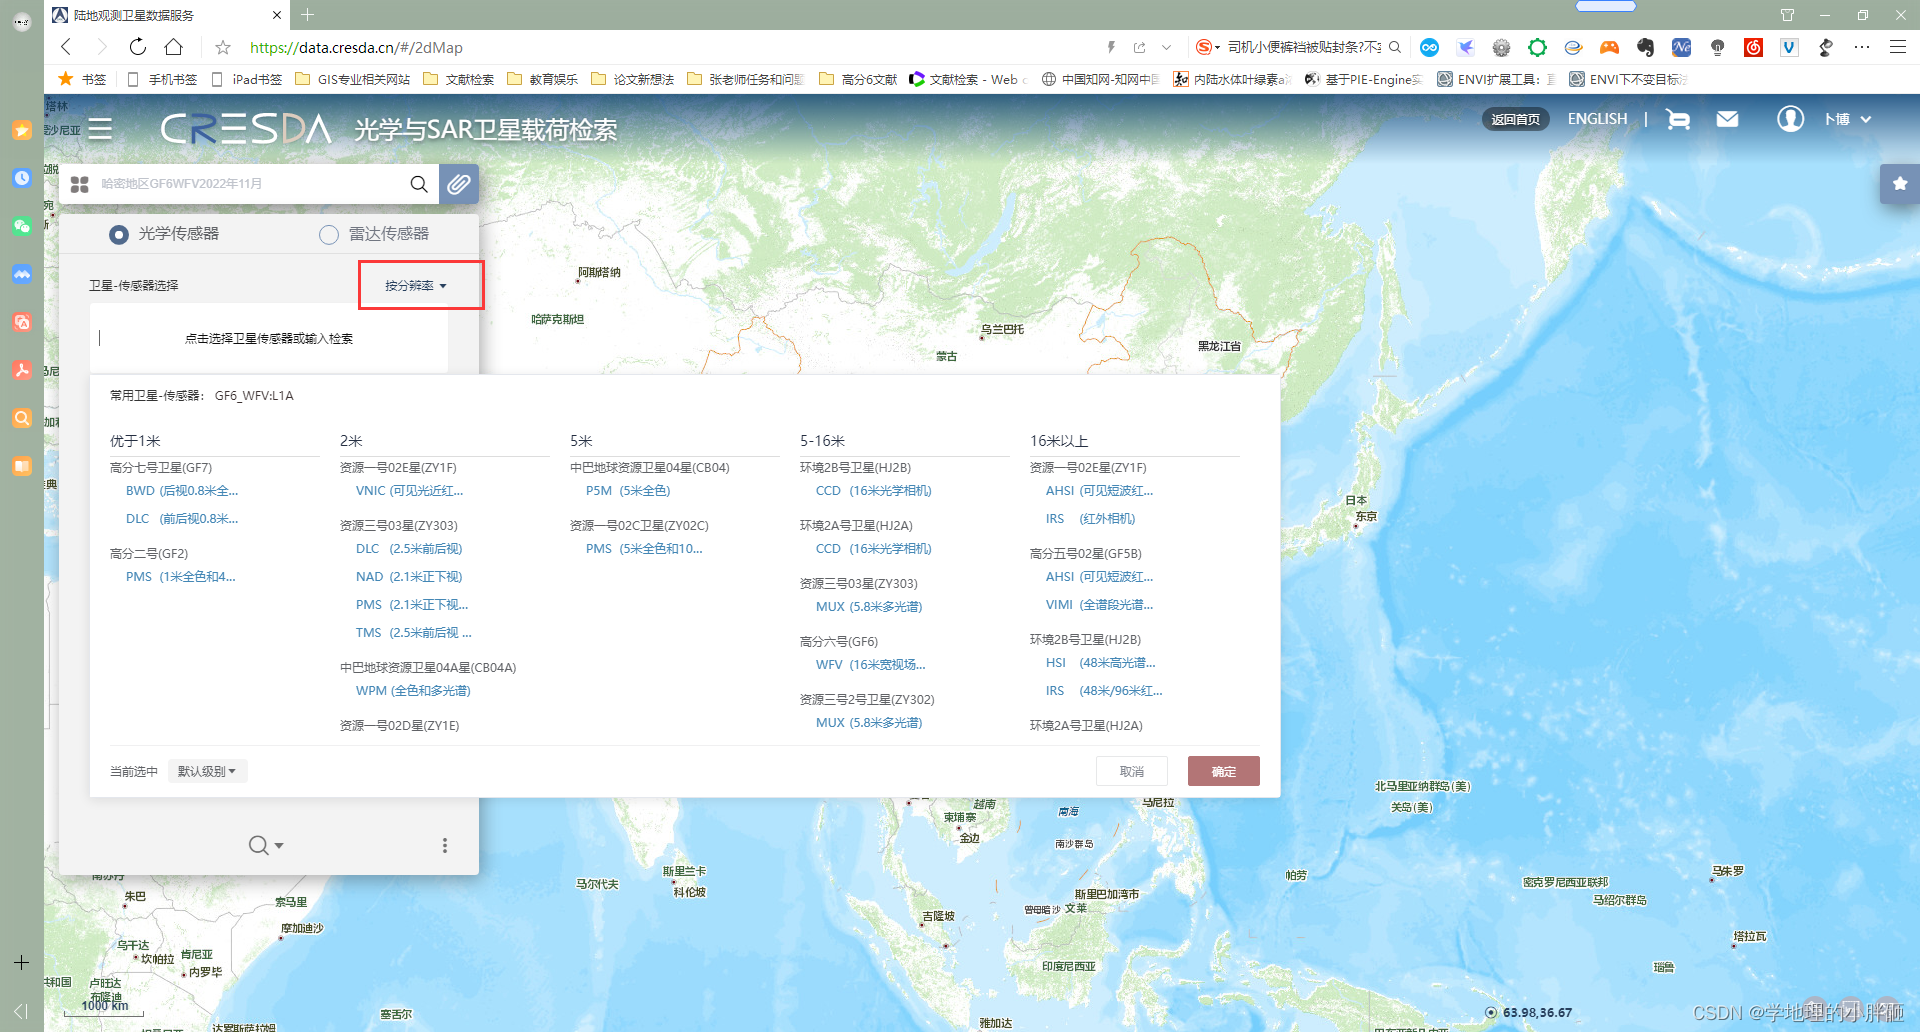Select HJ2B HSI 48米高光谱 sensor

(1100, 663)
